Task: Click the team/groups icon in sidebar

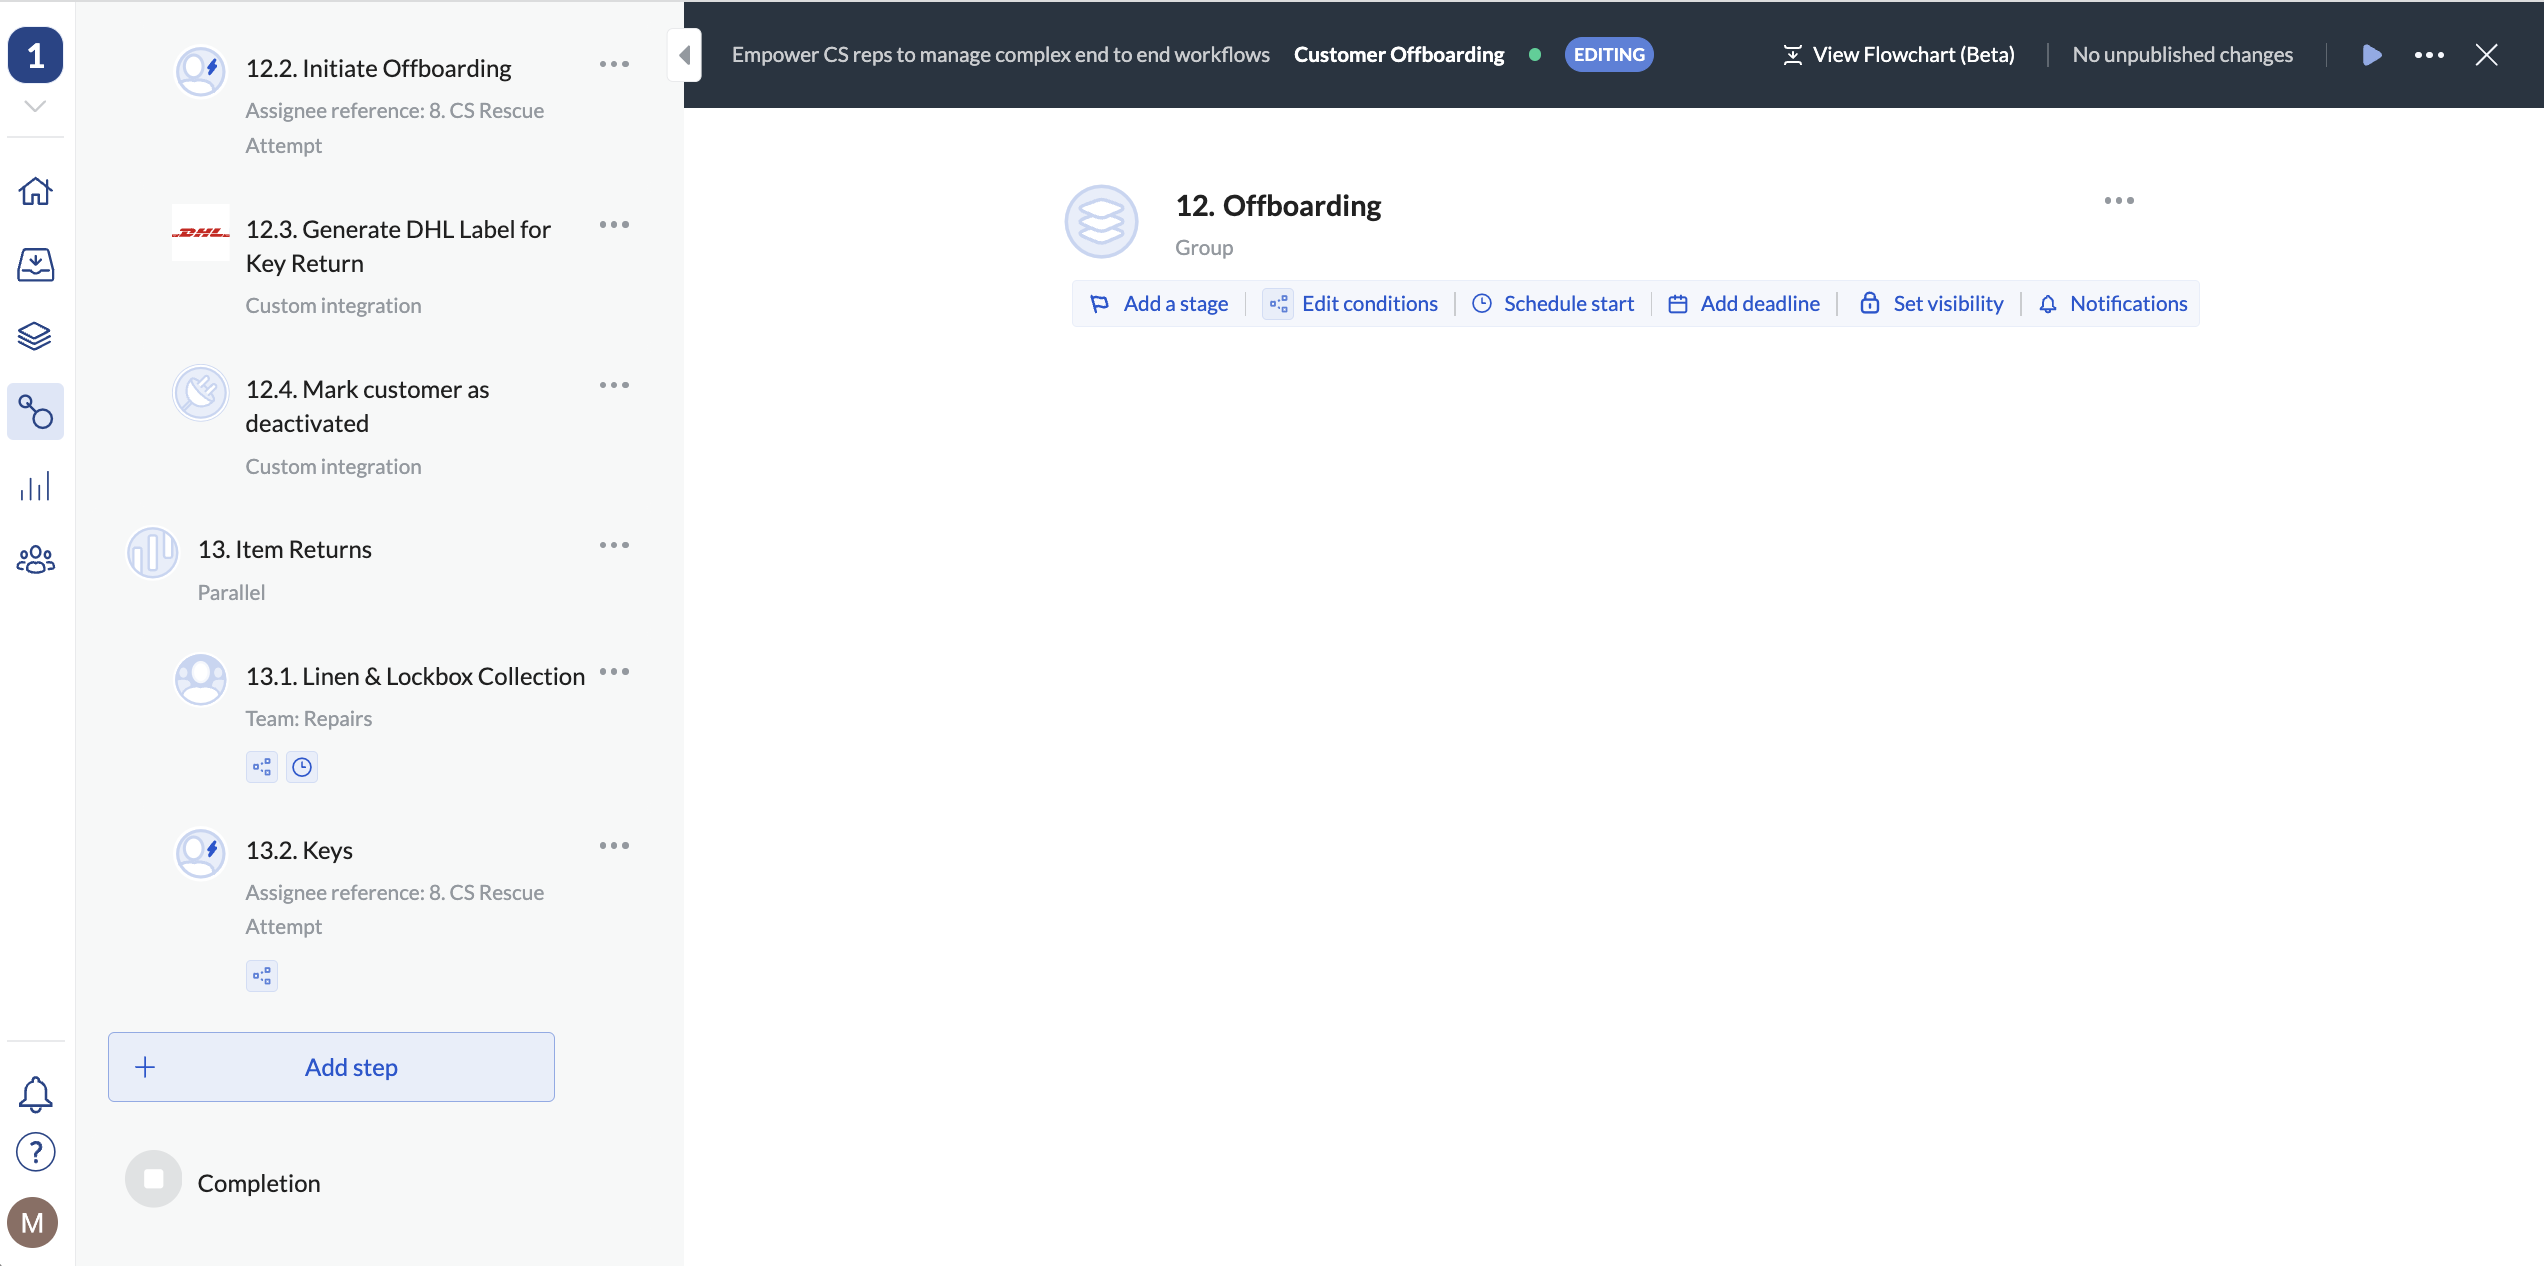Action: [x=36, y=560]
